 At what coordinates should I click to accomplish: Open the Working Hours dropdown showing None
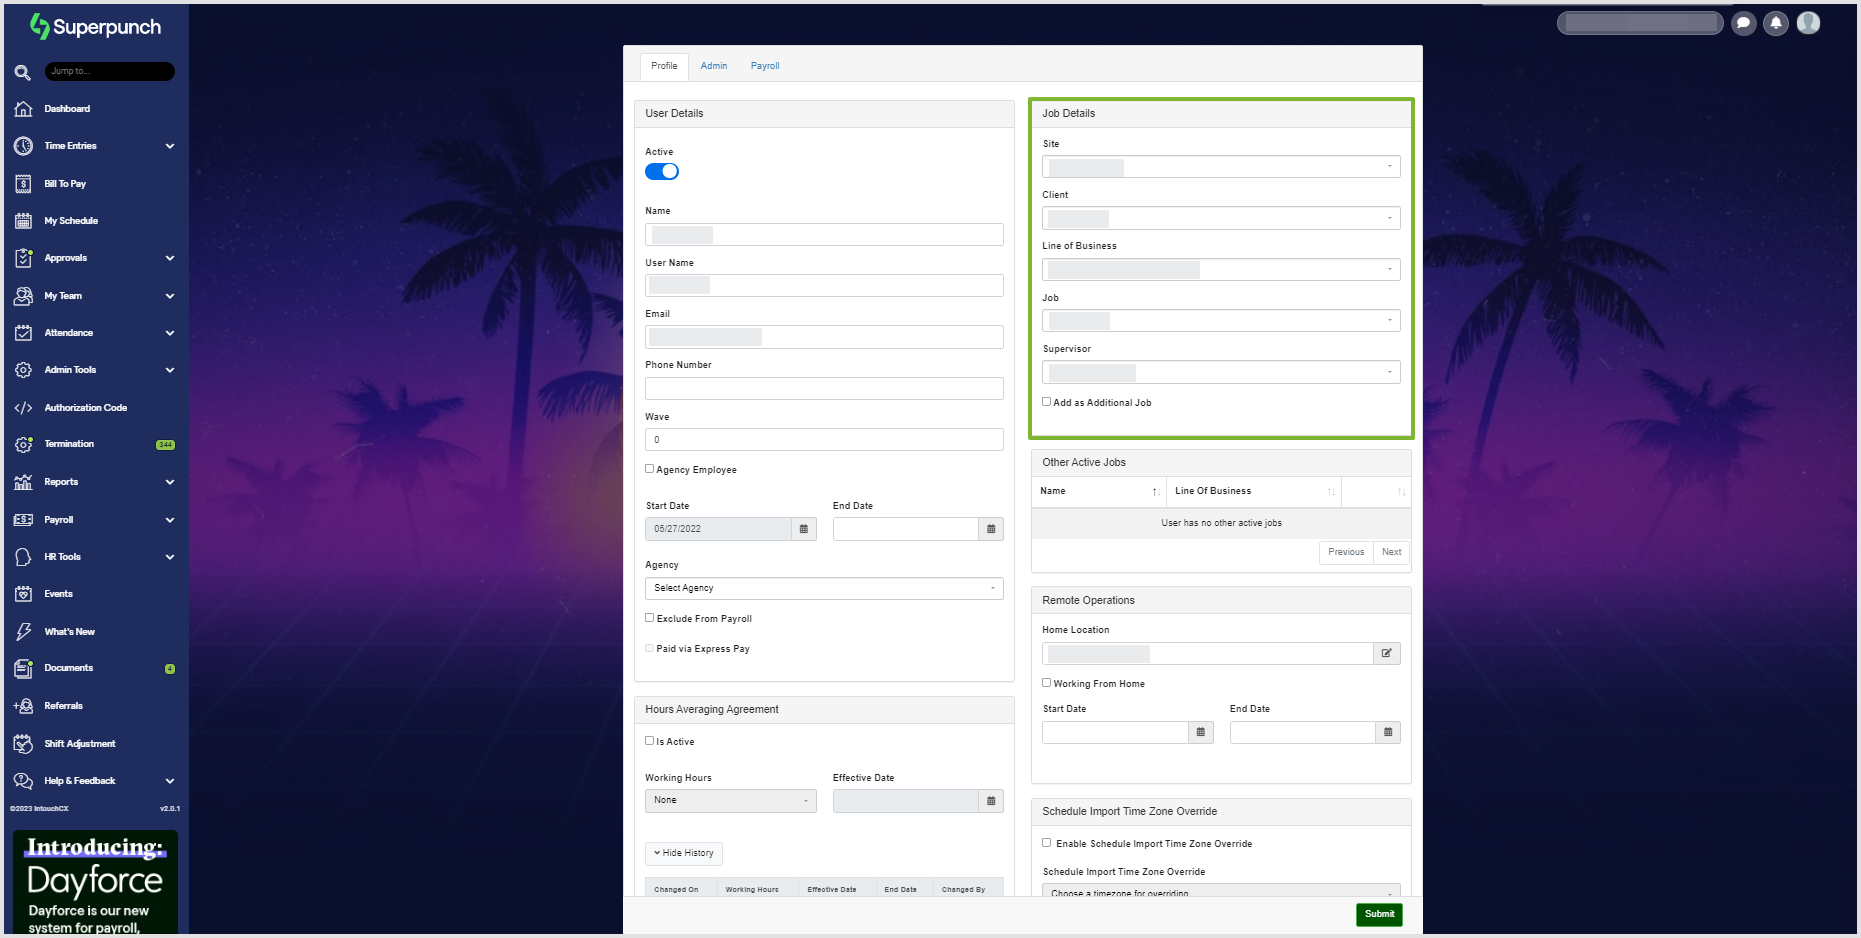coord(729,800)
